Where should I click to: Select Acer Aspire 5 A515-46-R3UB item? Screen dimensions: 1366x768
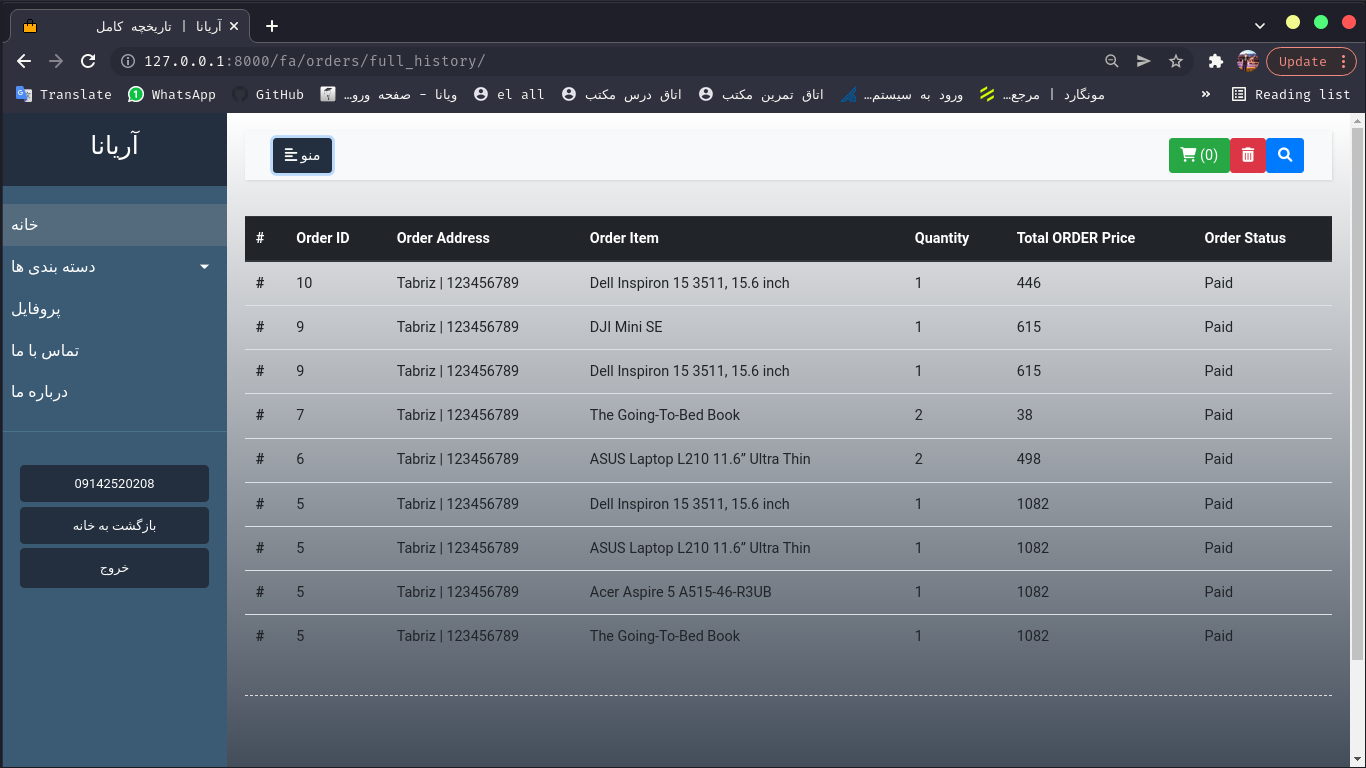point(680,592)
